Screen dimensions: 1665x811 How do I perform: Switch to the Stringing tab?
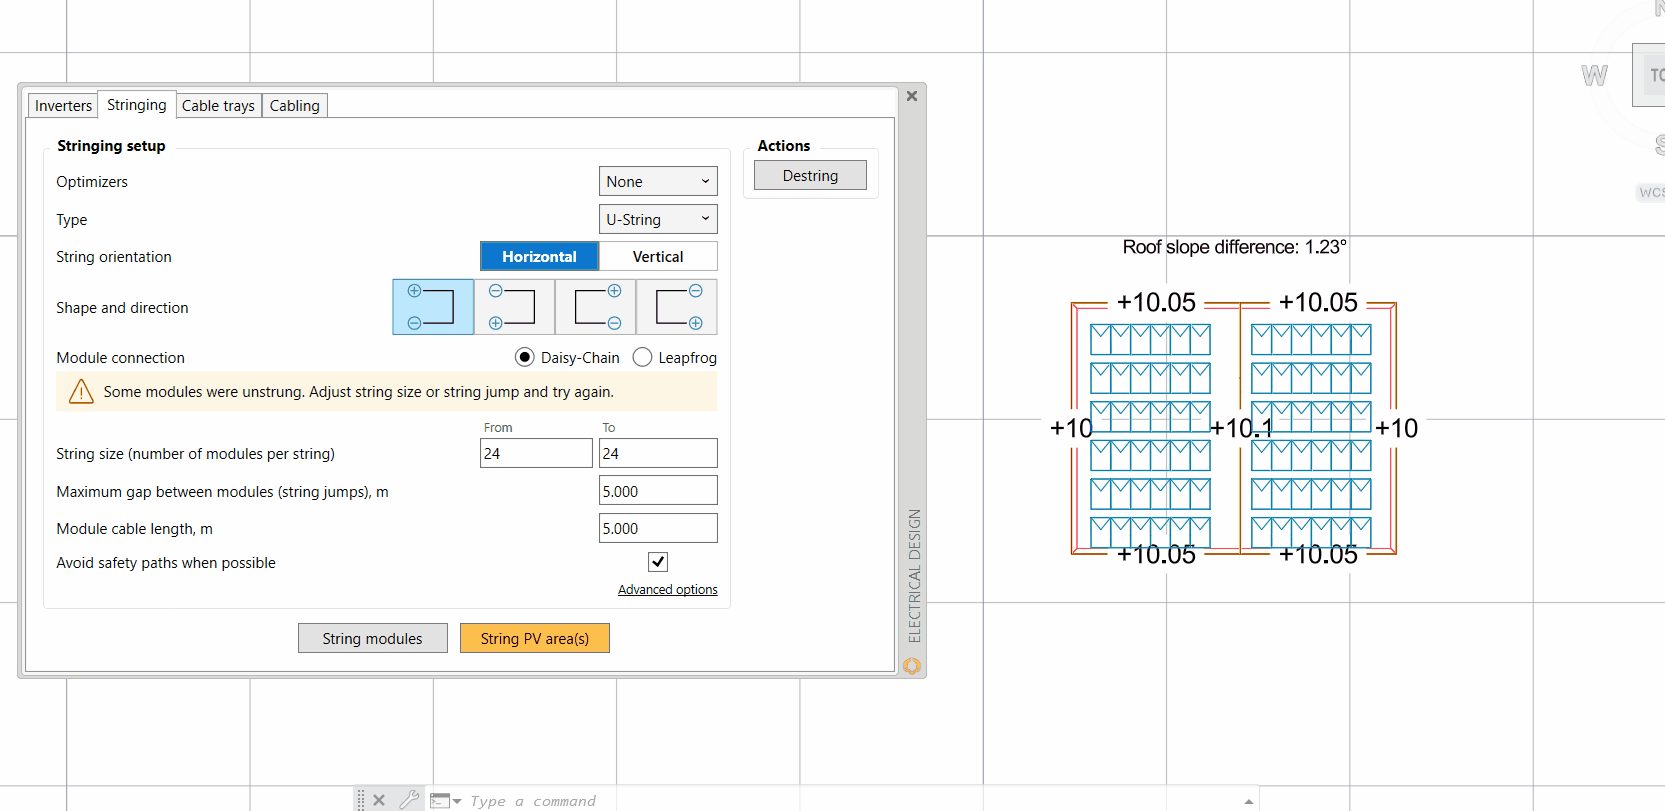(137, 104)
